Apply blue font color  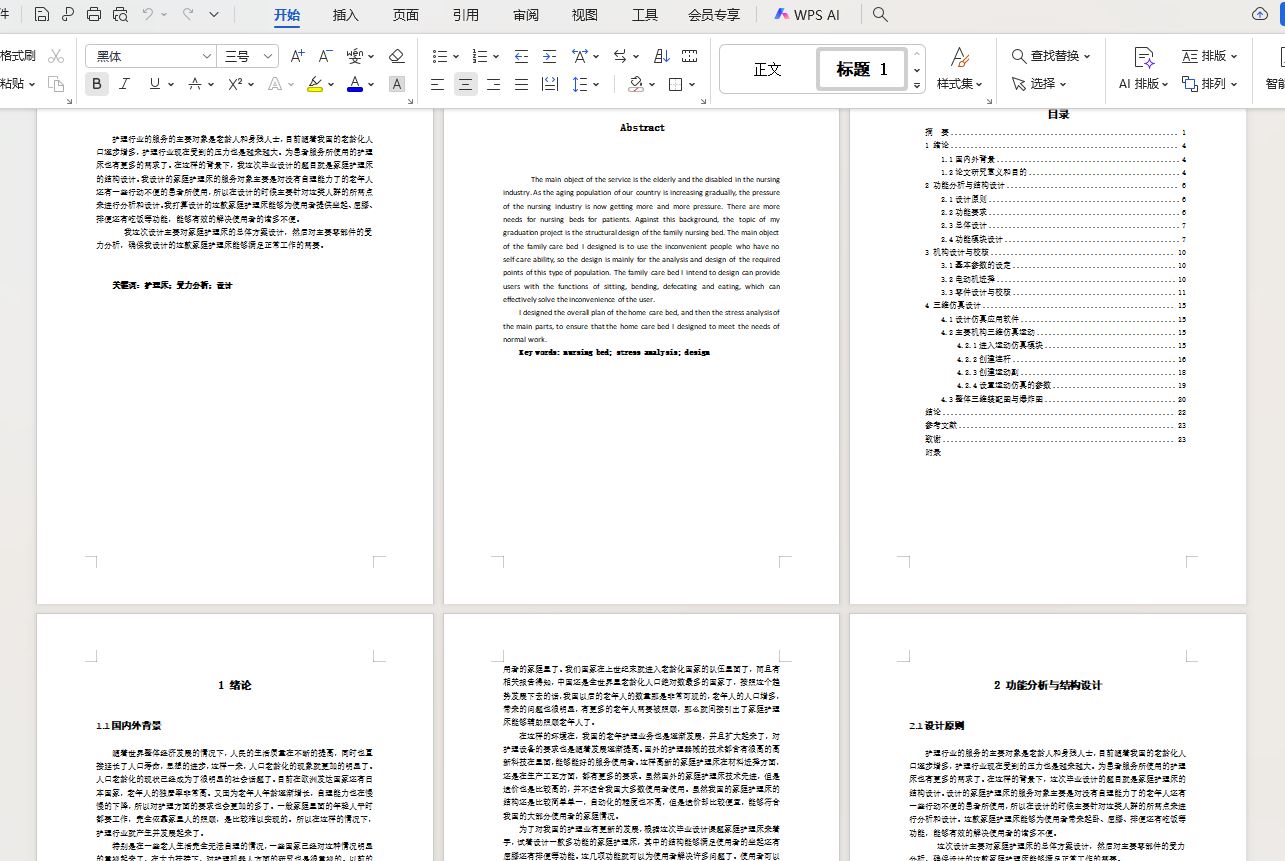tap(355, 84)
